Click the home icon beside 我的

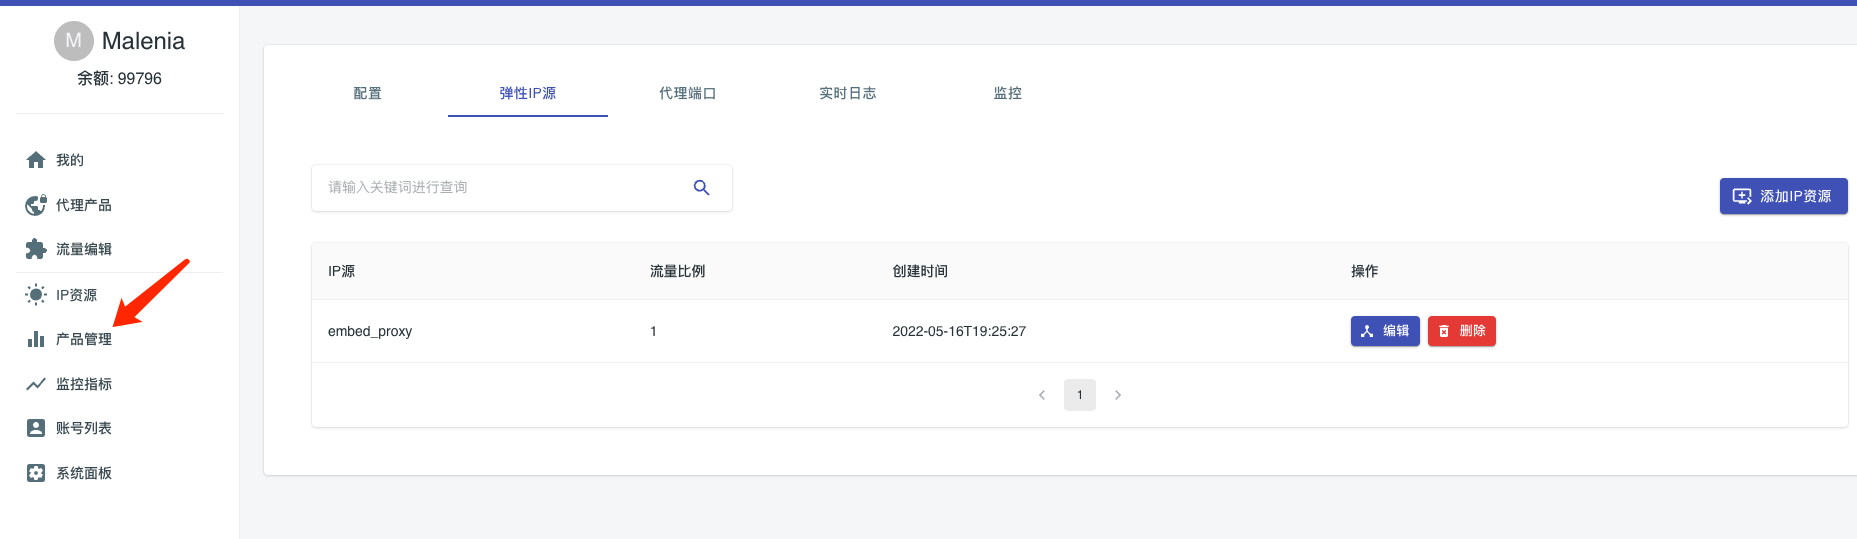pyautogui.click(x=36, y=160)
